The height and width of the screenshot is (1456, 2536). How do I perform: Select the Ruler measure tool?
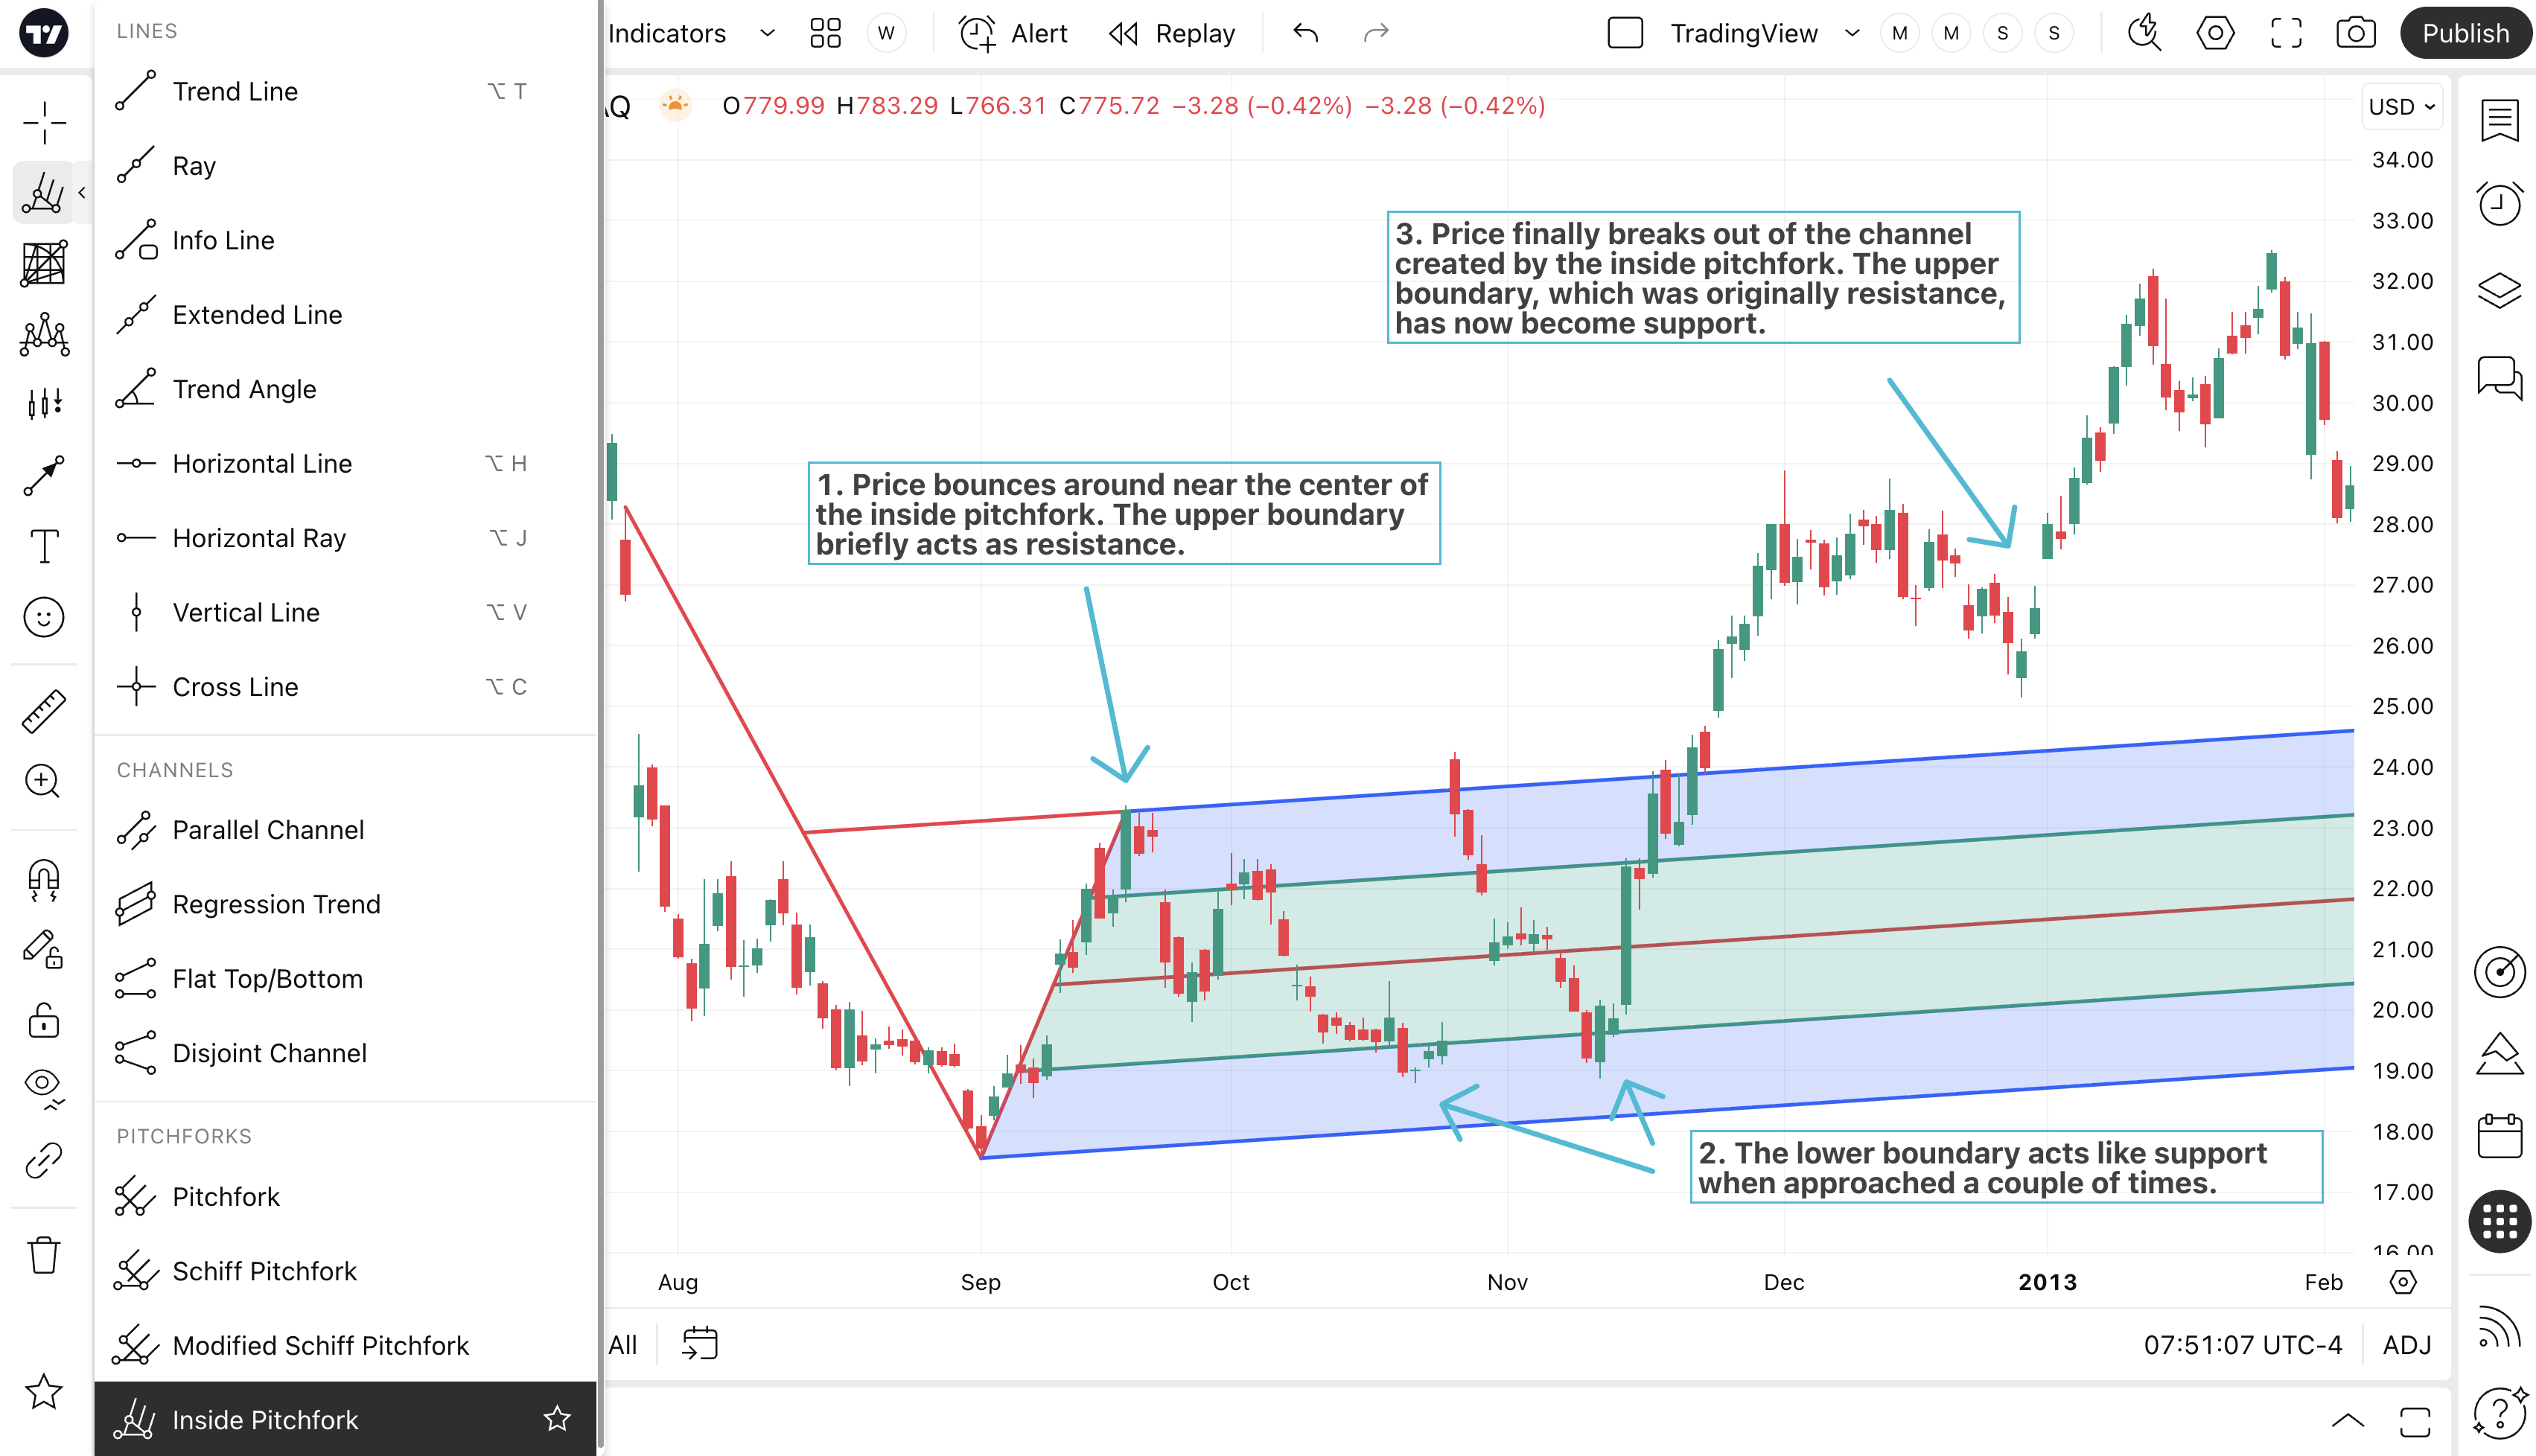click(x=43, y=711)
